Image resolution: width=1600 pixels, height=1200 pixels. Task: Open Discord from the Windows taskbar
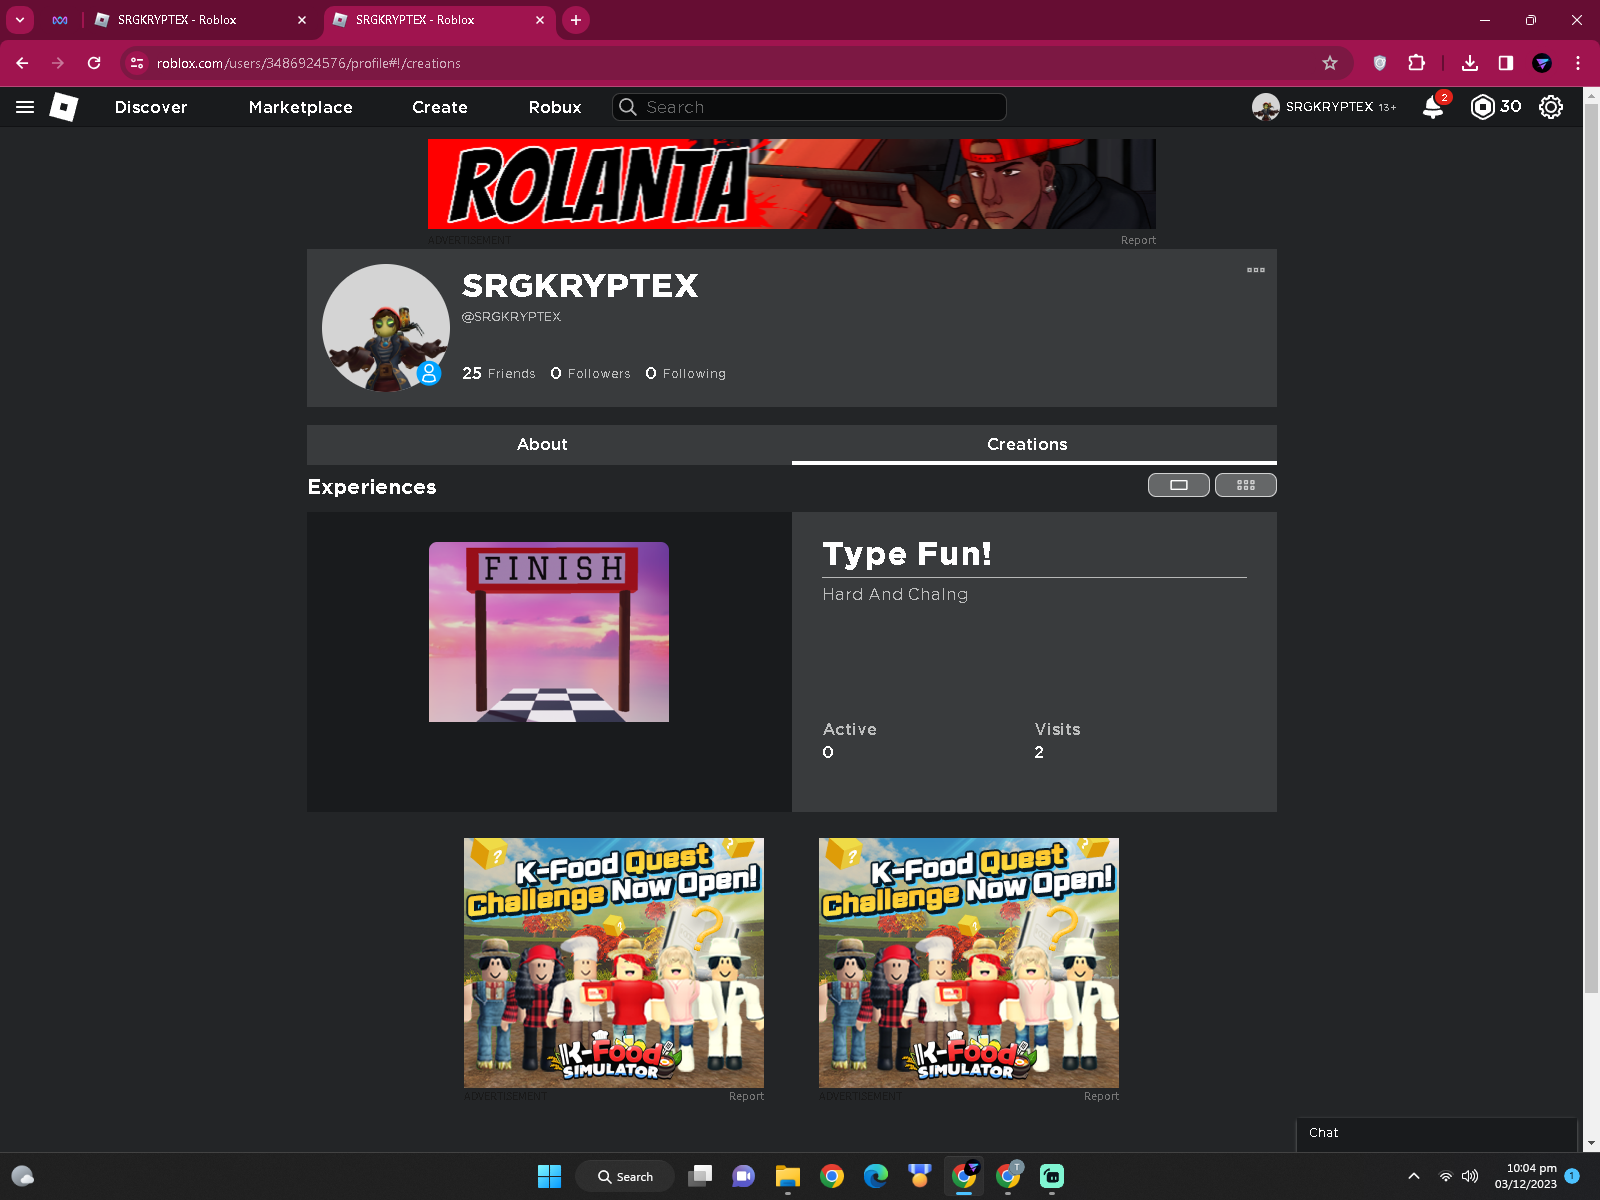744,1176
